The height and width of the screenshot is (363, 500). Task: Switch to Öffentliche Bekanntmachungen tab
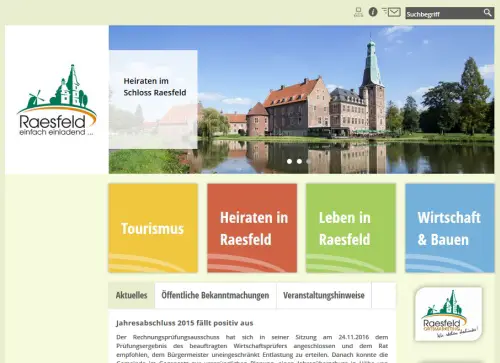pos(215,295)
